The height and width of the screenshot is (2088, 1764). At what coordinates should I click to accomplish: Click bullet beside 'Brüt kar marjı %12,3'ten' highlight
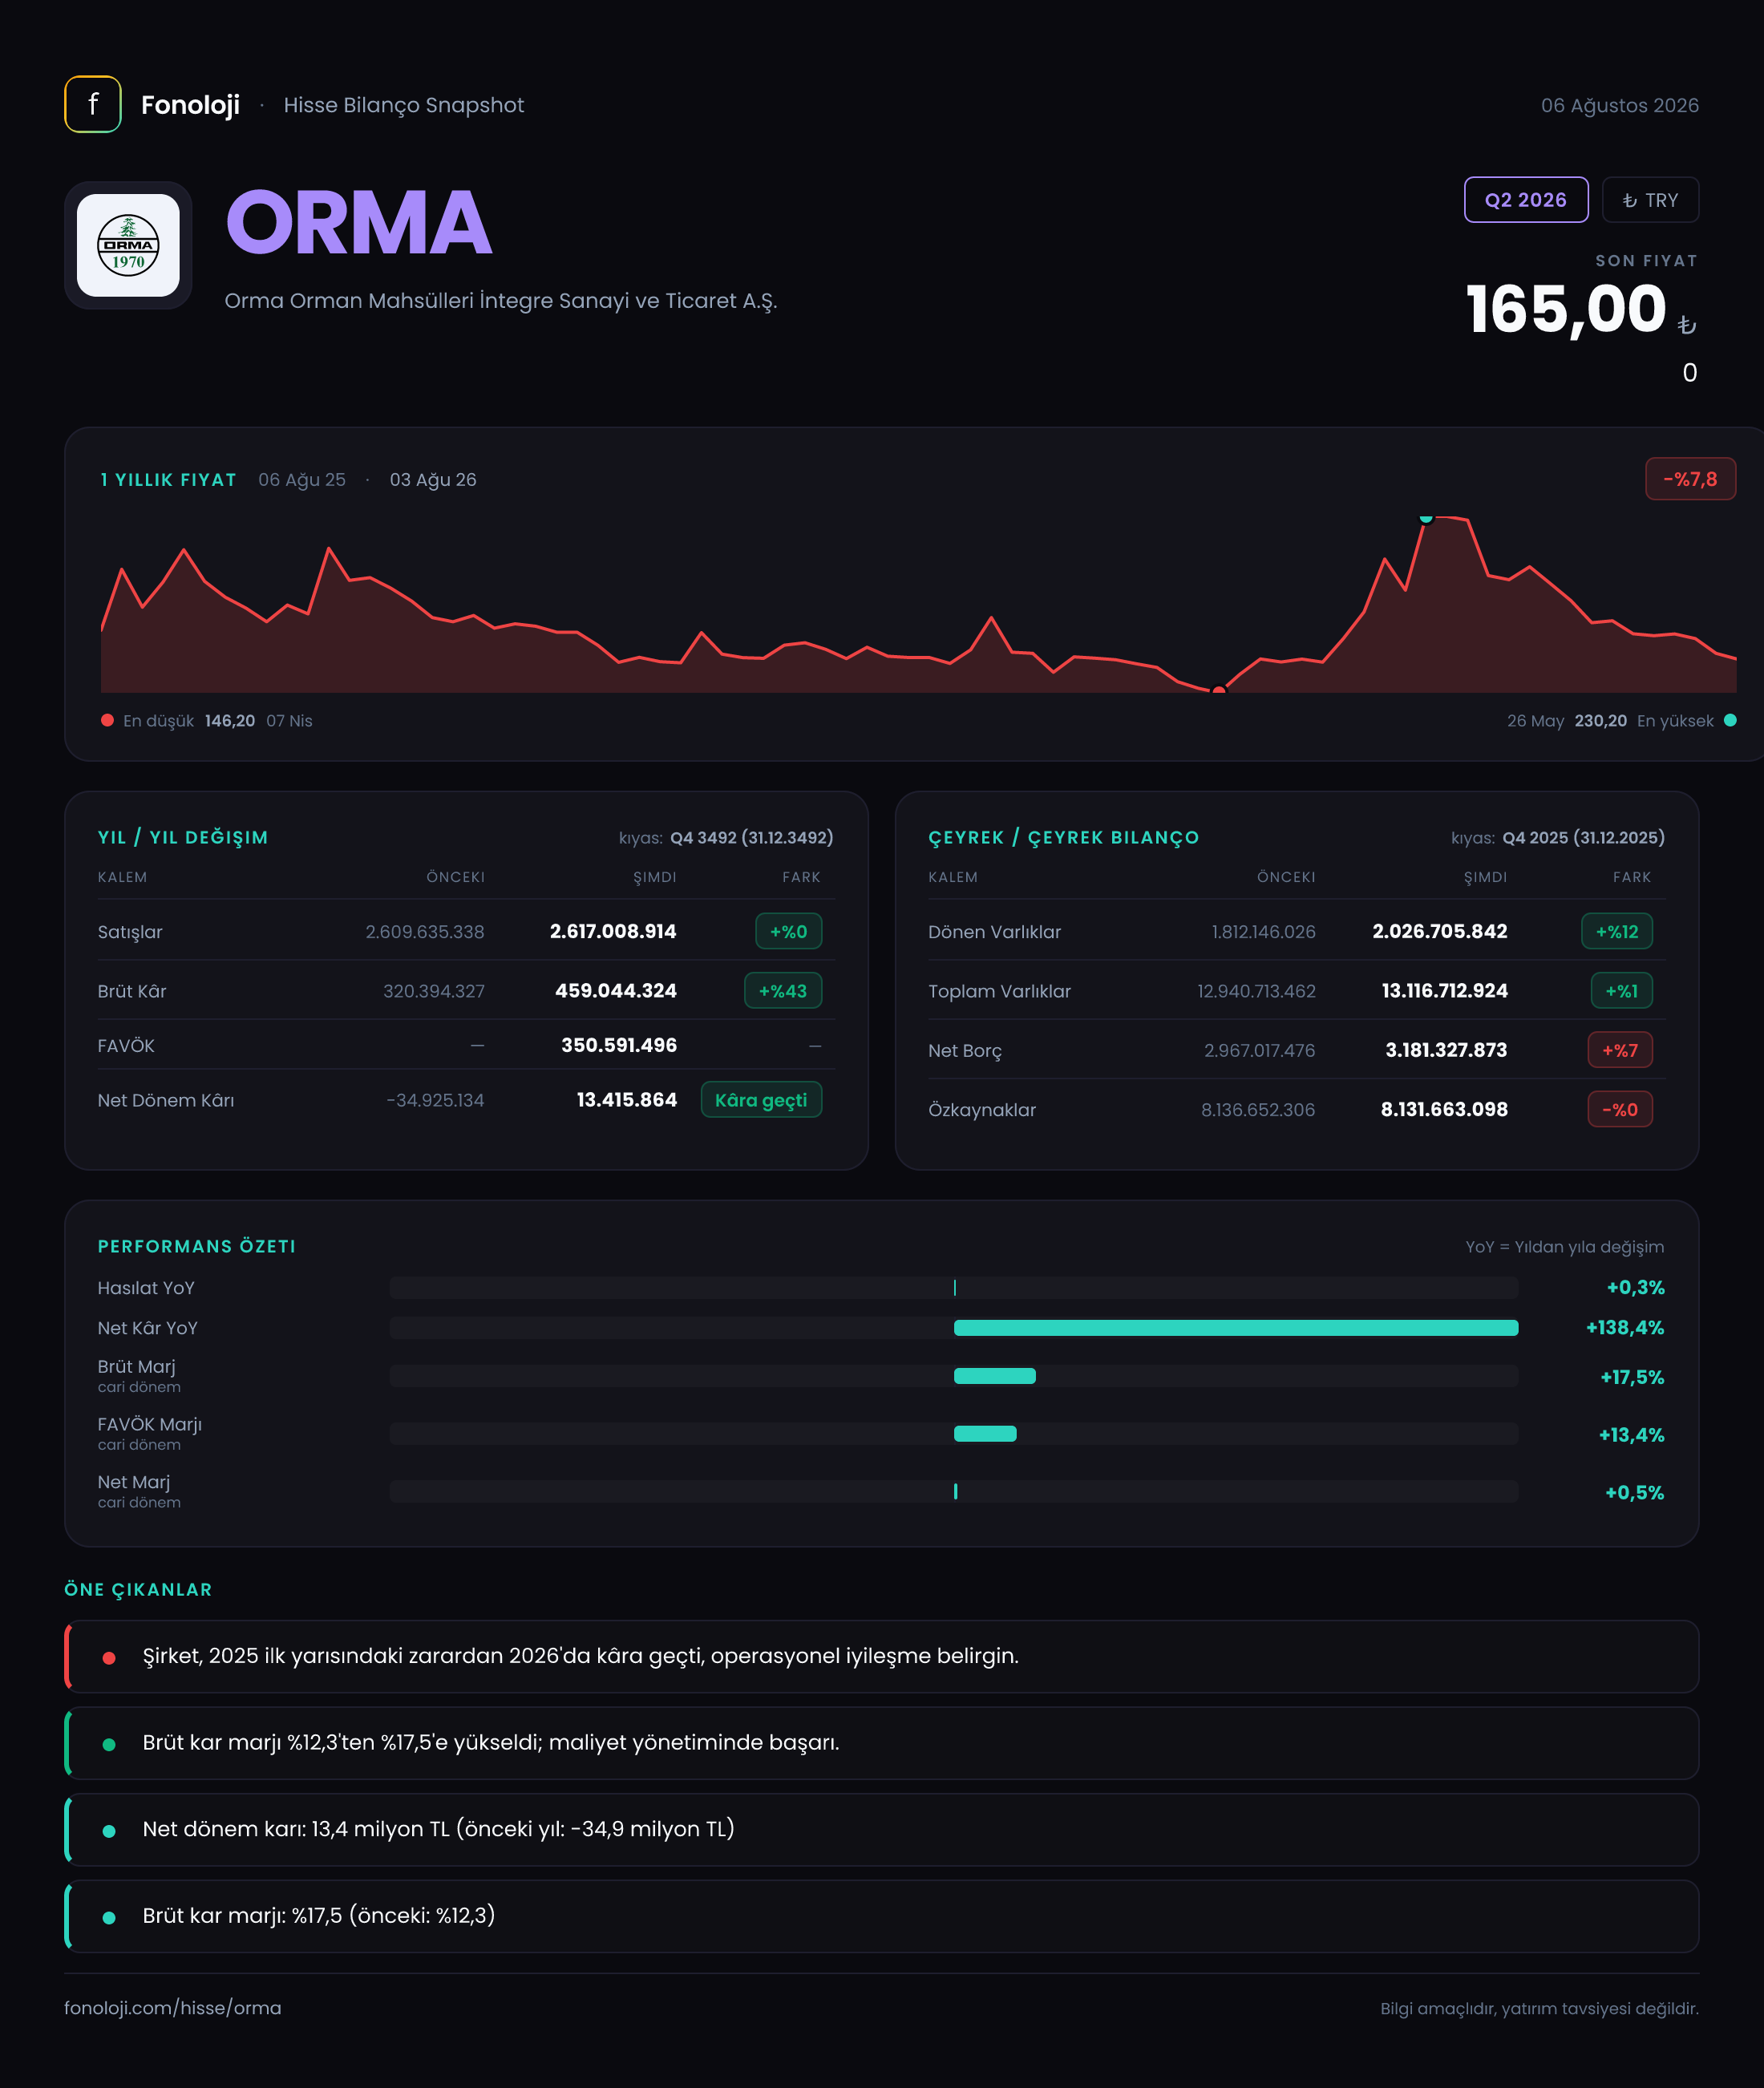(109, 1744)
